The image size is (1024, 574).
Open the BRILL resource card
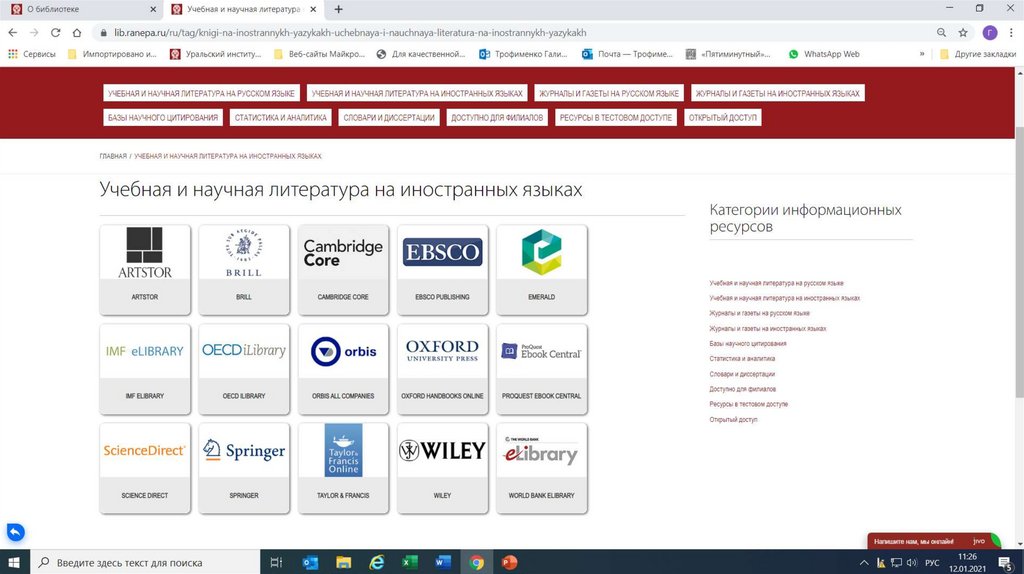244,270
